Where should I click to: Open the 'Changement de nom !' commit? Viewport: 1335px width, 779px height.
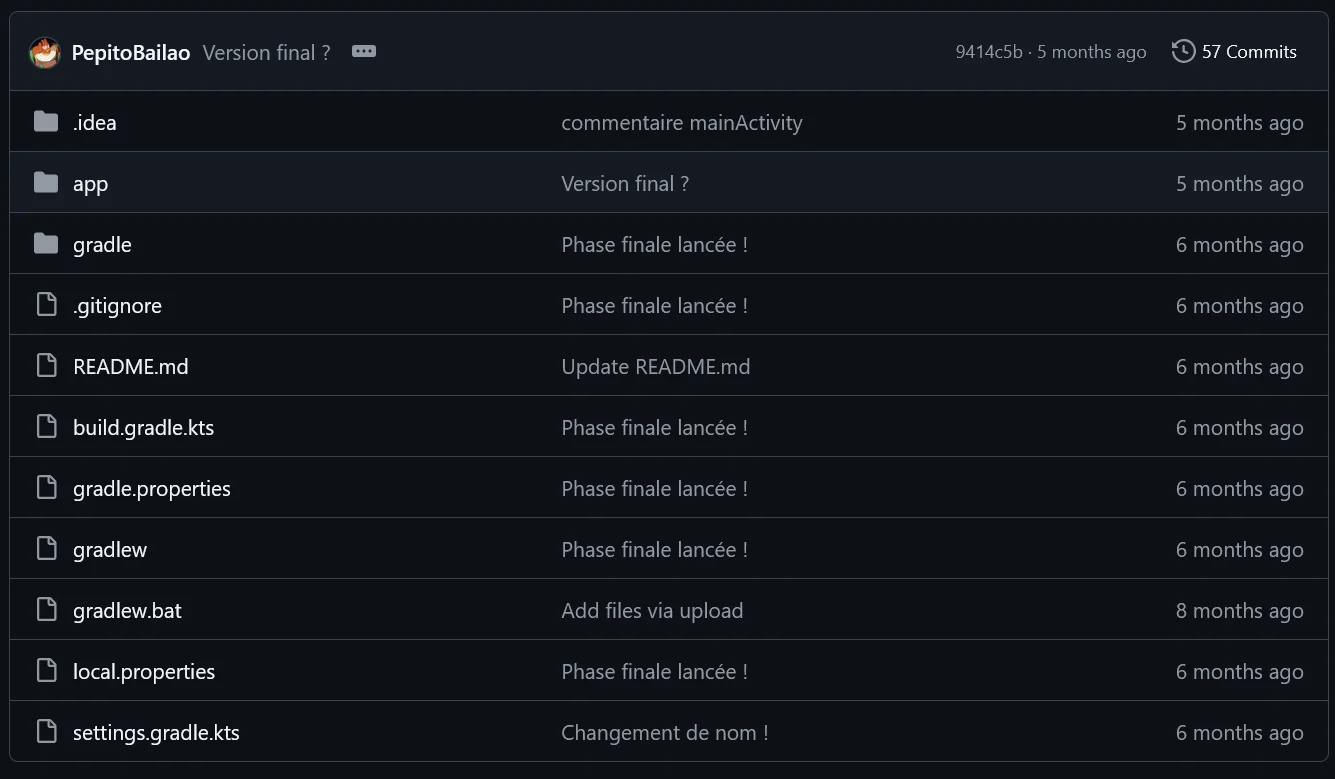click(665, 733)
